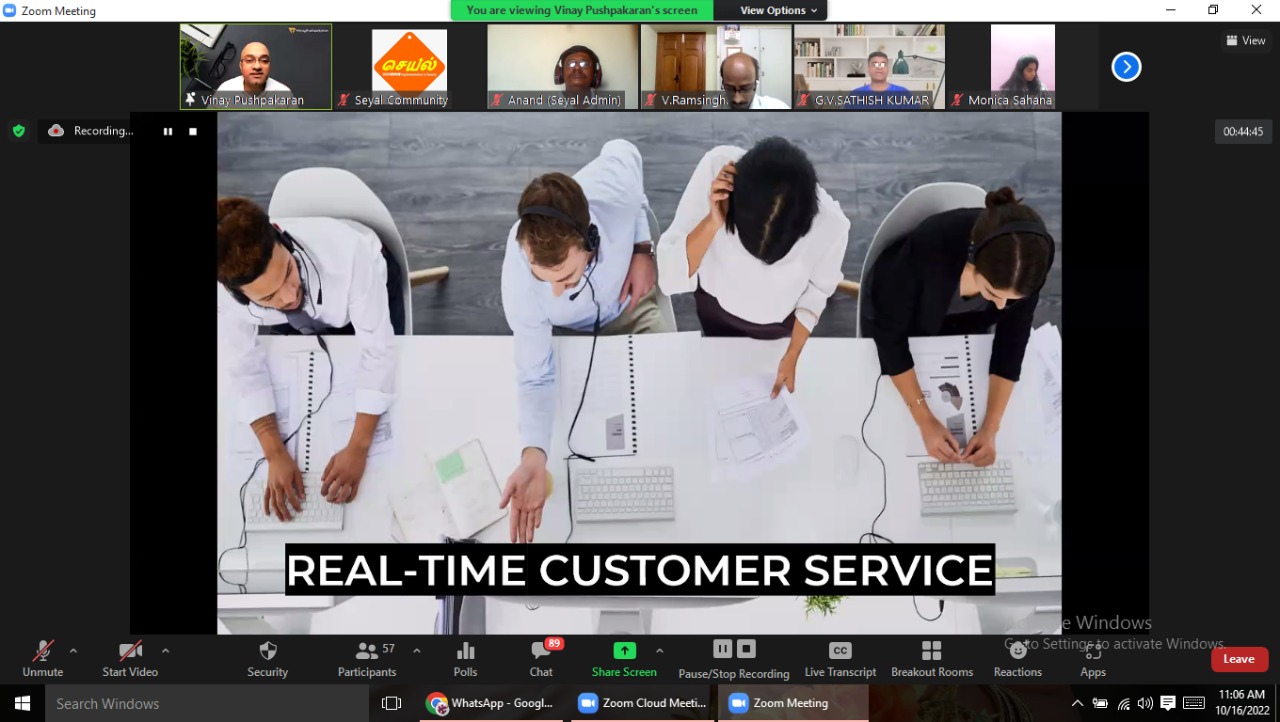Click the red Leave button

click(1239, 659)
